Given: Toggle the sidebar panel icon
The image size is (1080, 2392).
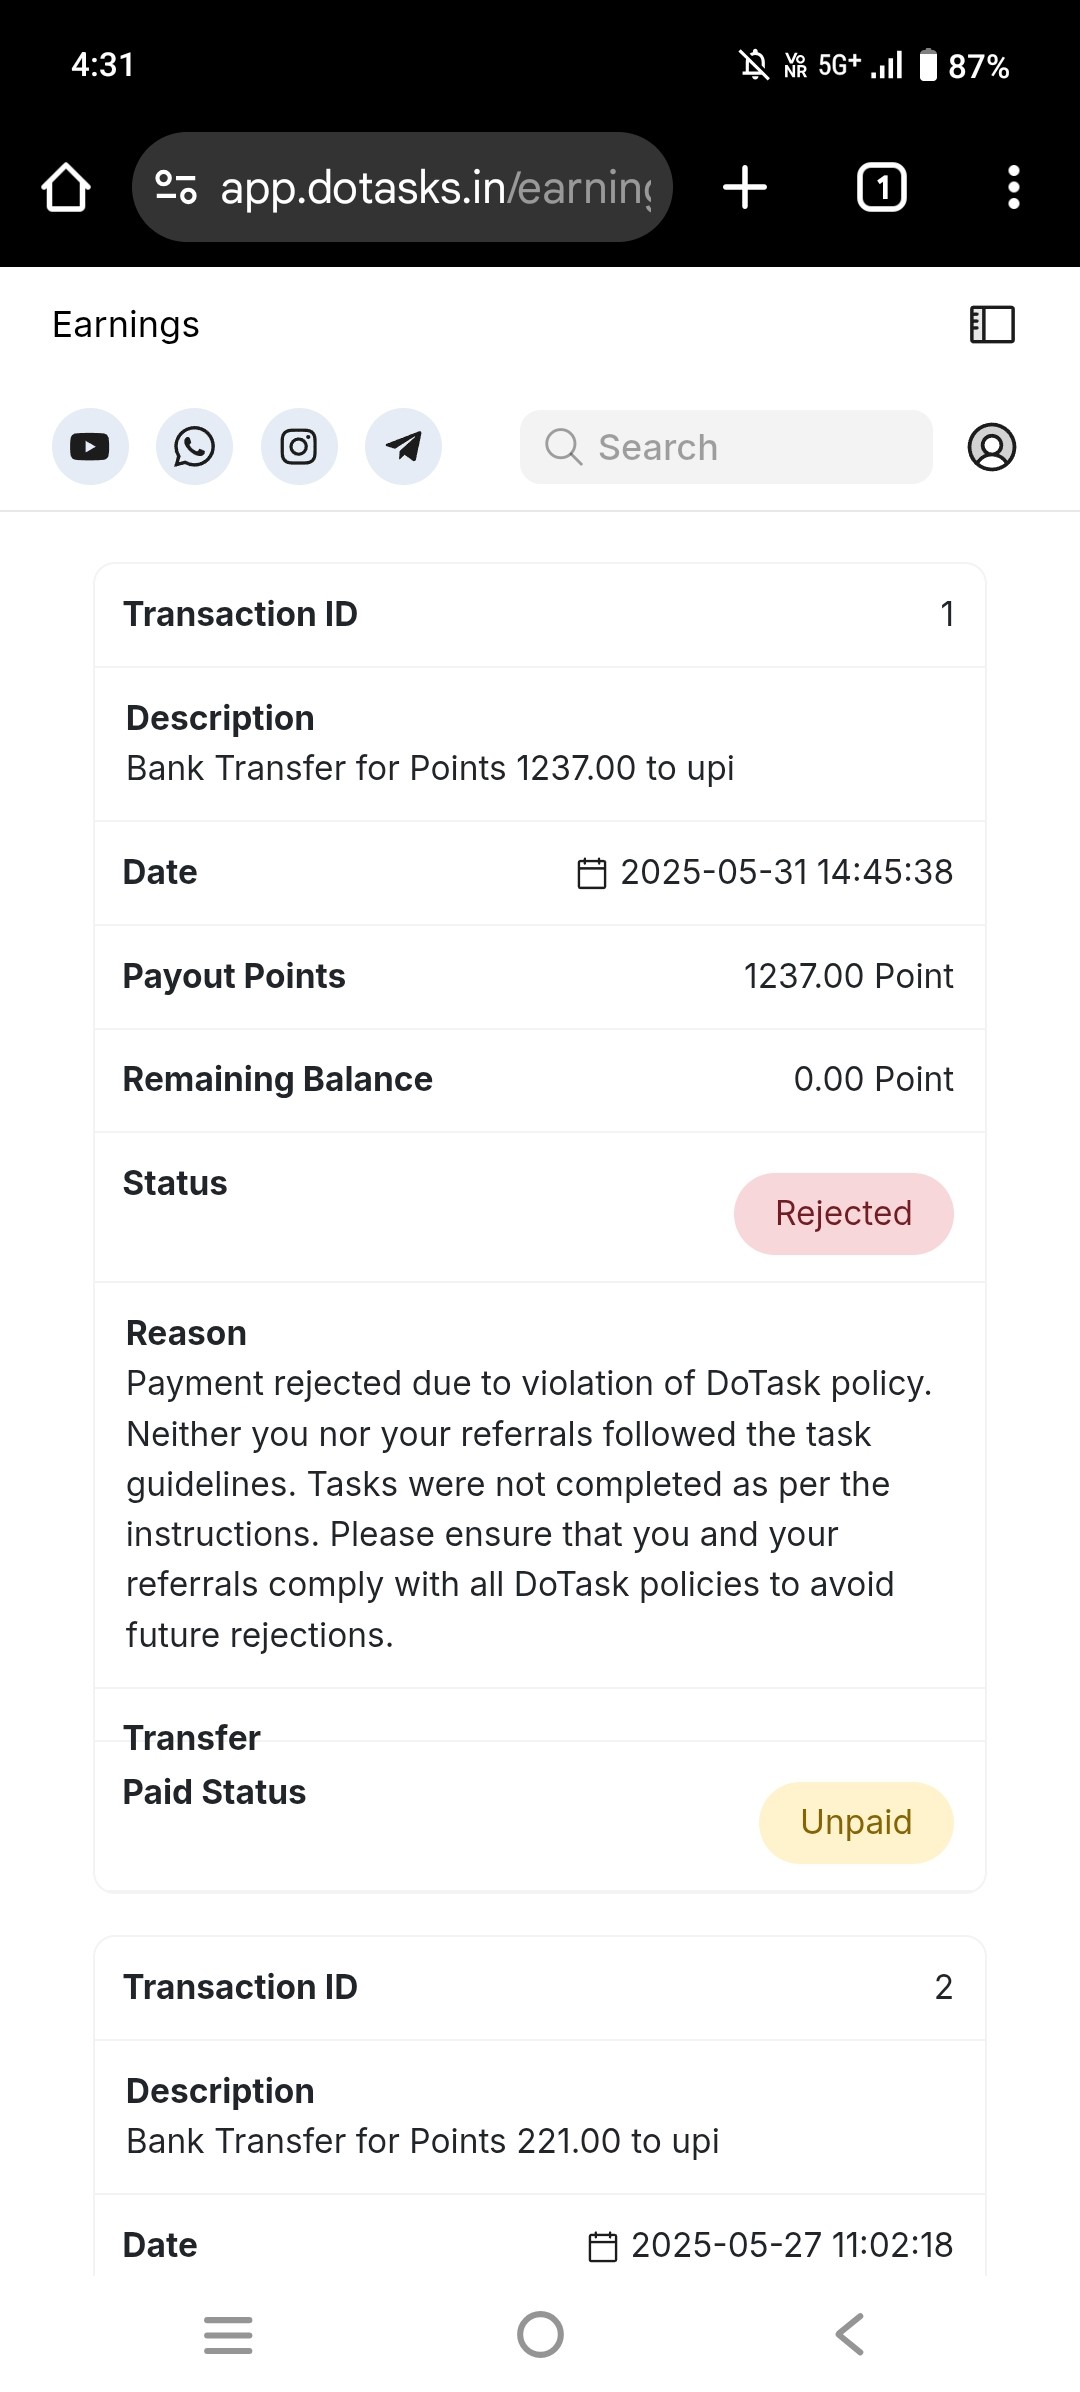Looking at the screenshot, I should (x=992, y=325).
